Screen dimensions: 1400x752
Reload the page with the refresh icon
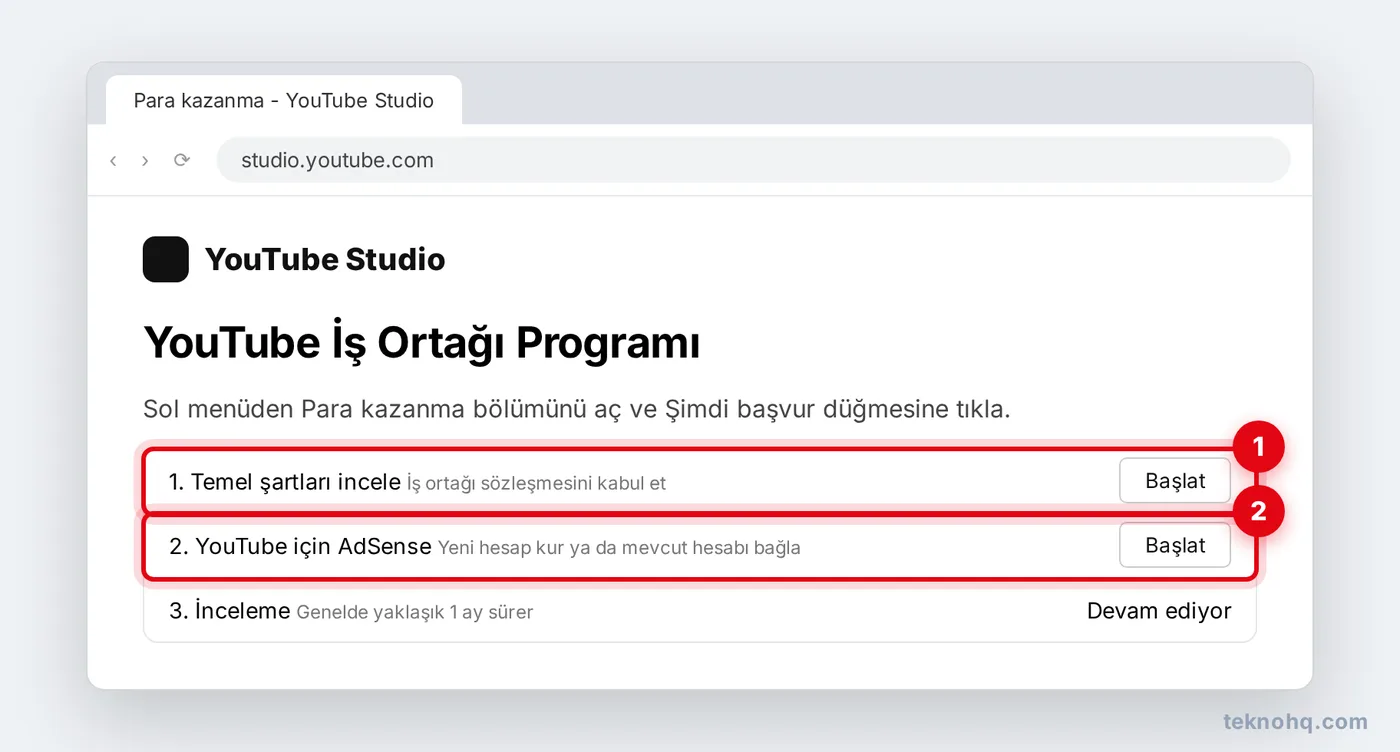181,160
